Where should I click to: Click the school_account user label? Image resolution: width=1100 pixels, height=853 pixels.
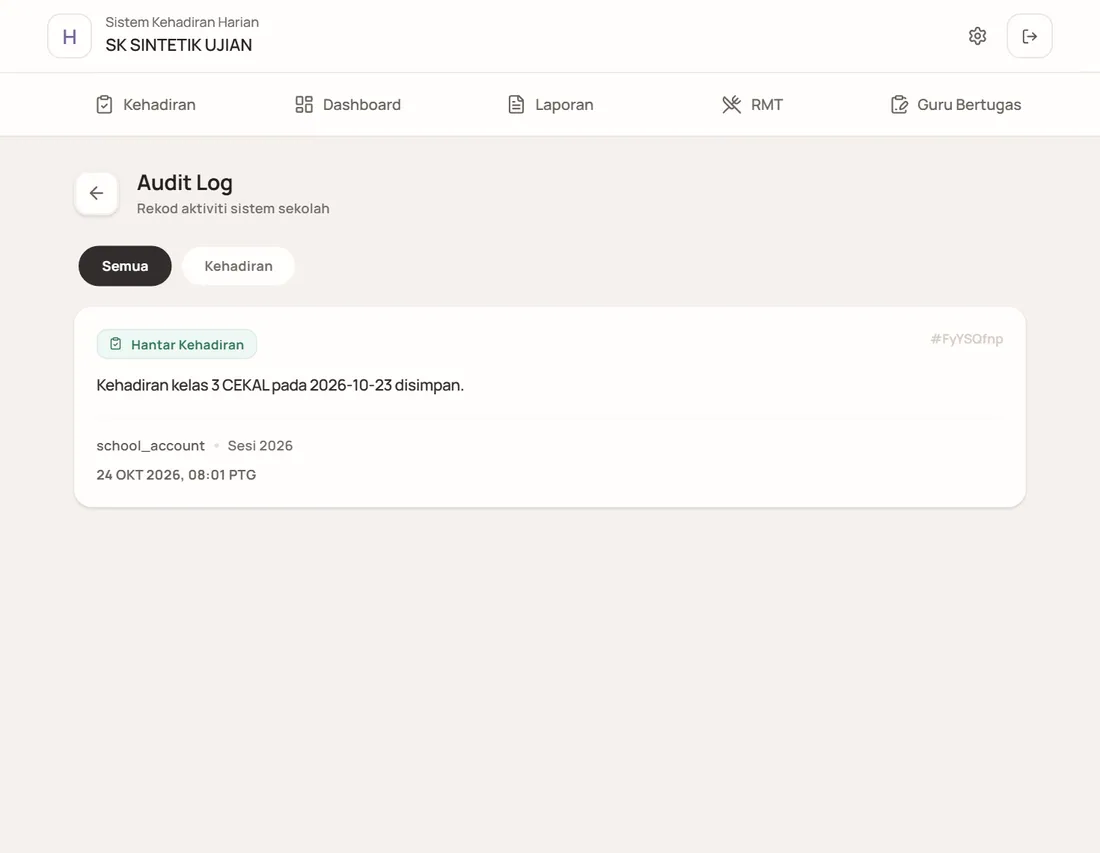pos(151,445)
